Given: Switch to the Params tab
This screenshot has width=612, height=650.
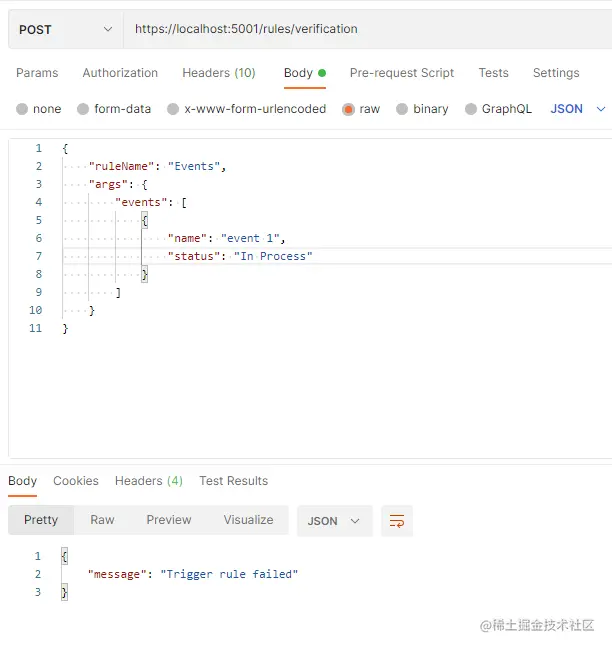Looking at the screenshot, I should click(x=37, y=73).
